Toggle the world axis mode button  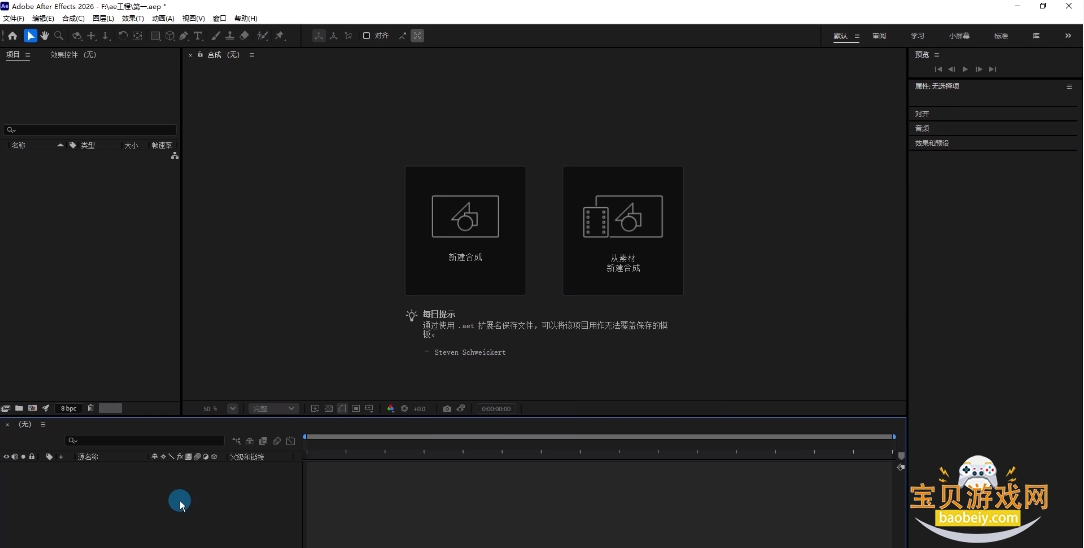coord(333,36)
